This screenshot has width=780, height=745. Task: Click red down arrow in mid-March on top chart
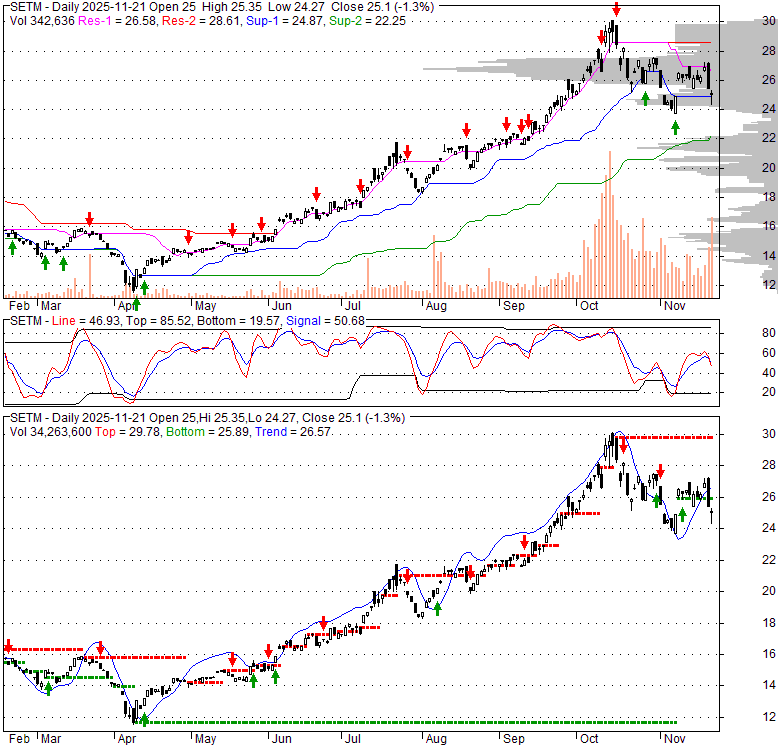point(89,217)
